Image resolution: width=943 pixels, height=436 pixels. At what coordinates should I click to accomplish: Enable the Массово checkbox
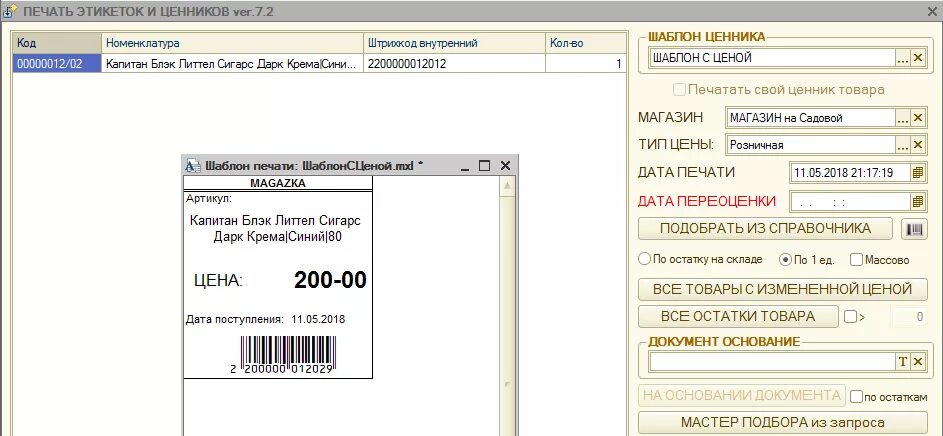click(x=856, y=260)
